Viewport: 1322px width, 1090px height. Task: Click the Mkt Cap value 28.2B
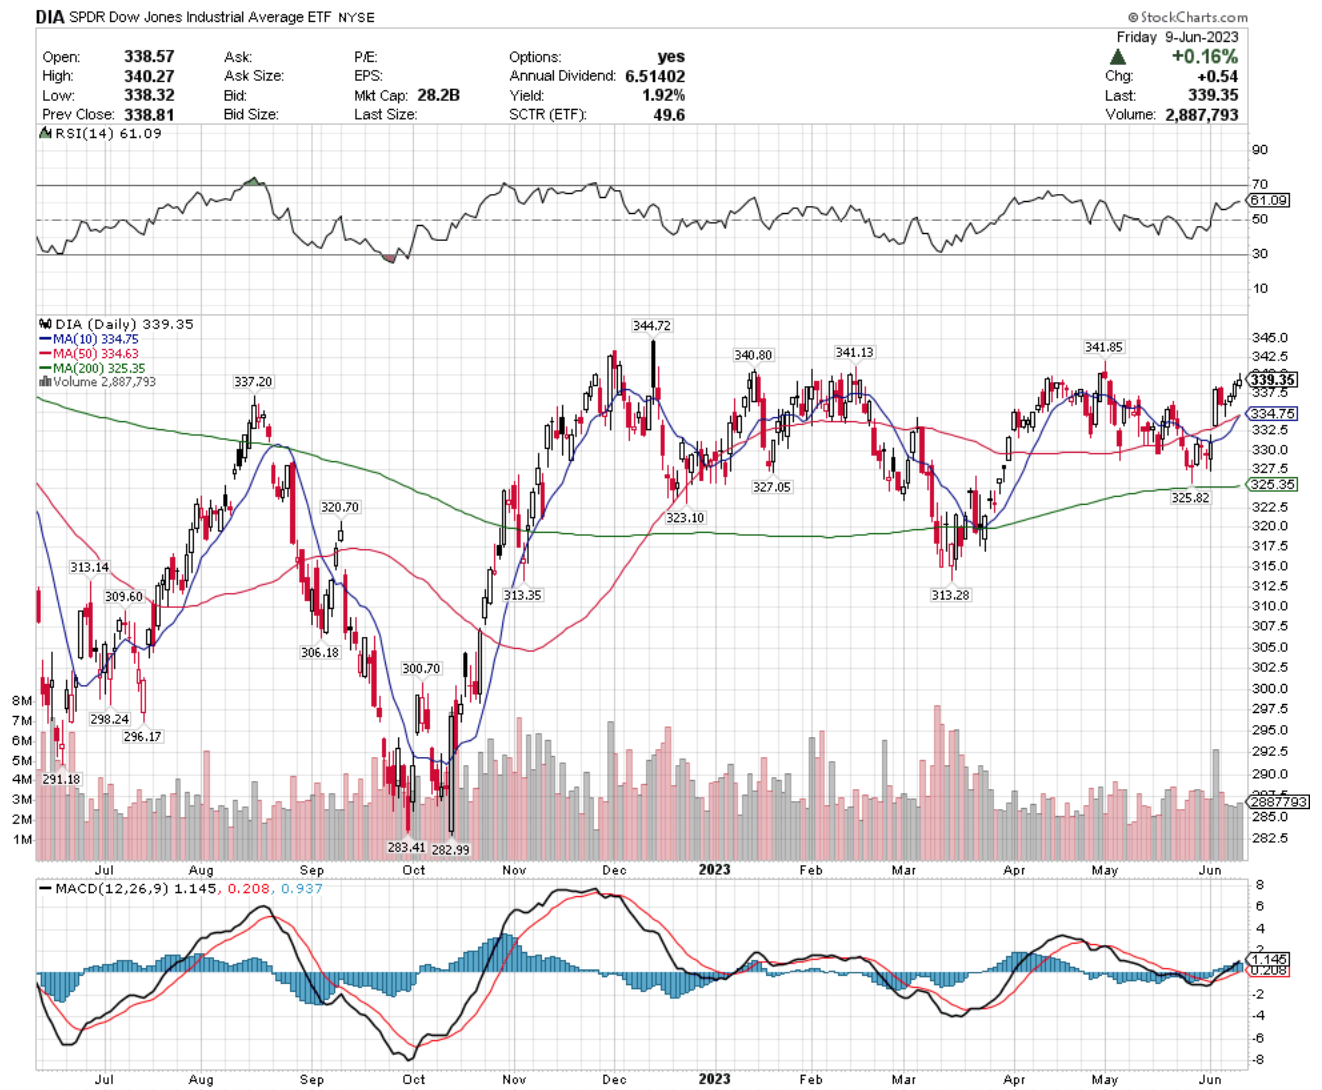[x=438, y=95]
